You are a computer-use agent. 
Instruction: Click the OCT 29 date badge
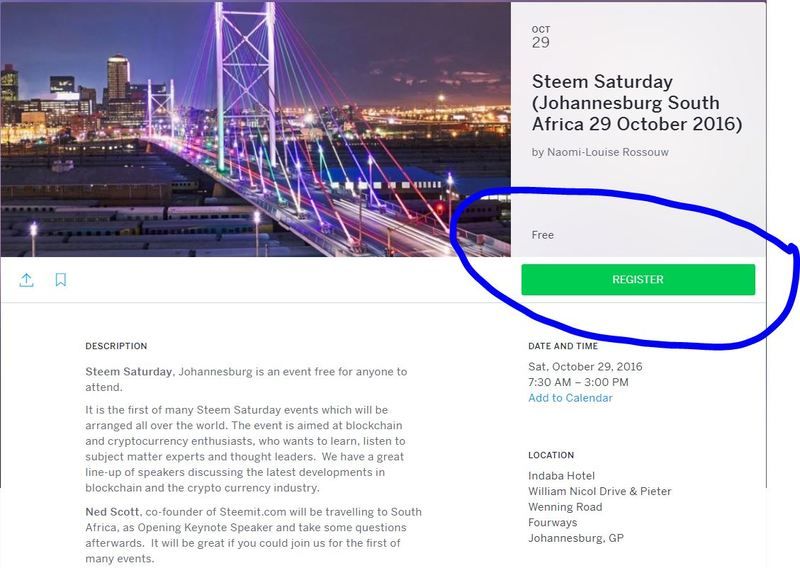(541, 37)
